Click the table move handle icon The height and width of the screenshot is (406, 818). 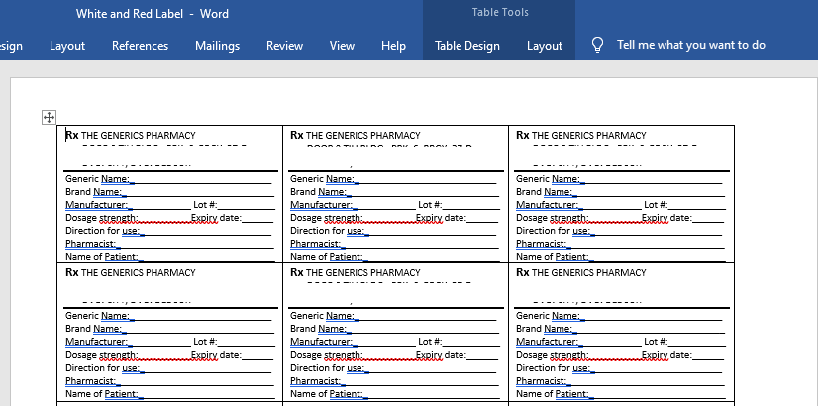[48, 118]
